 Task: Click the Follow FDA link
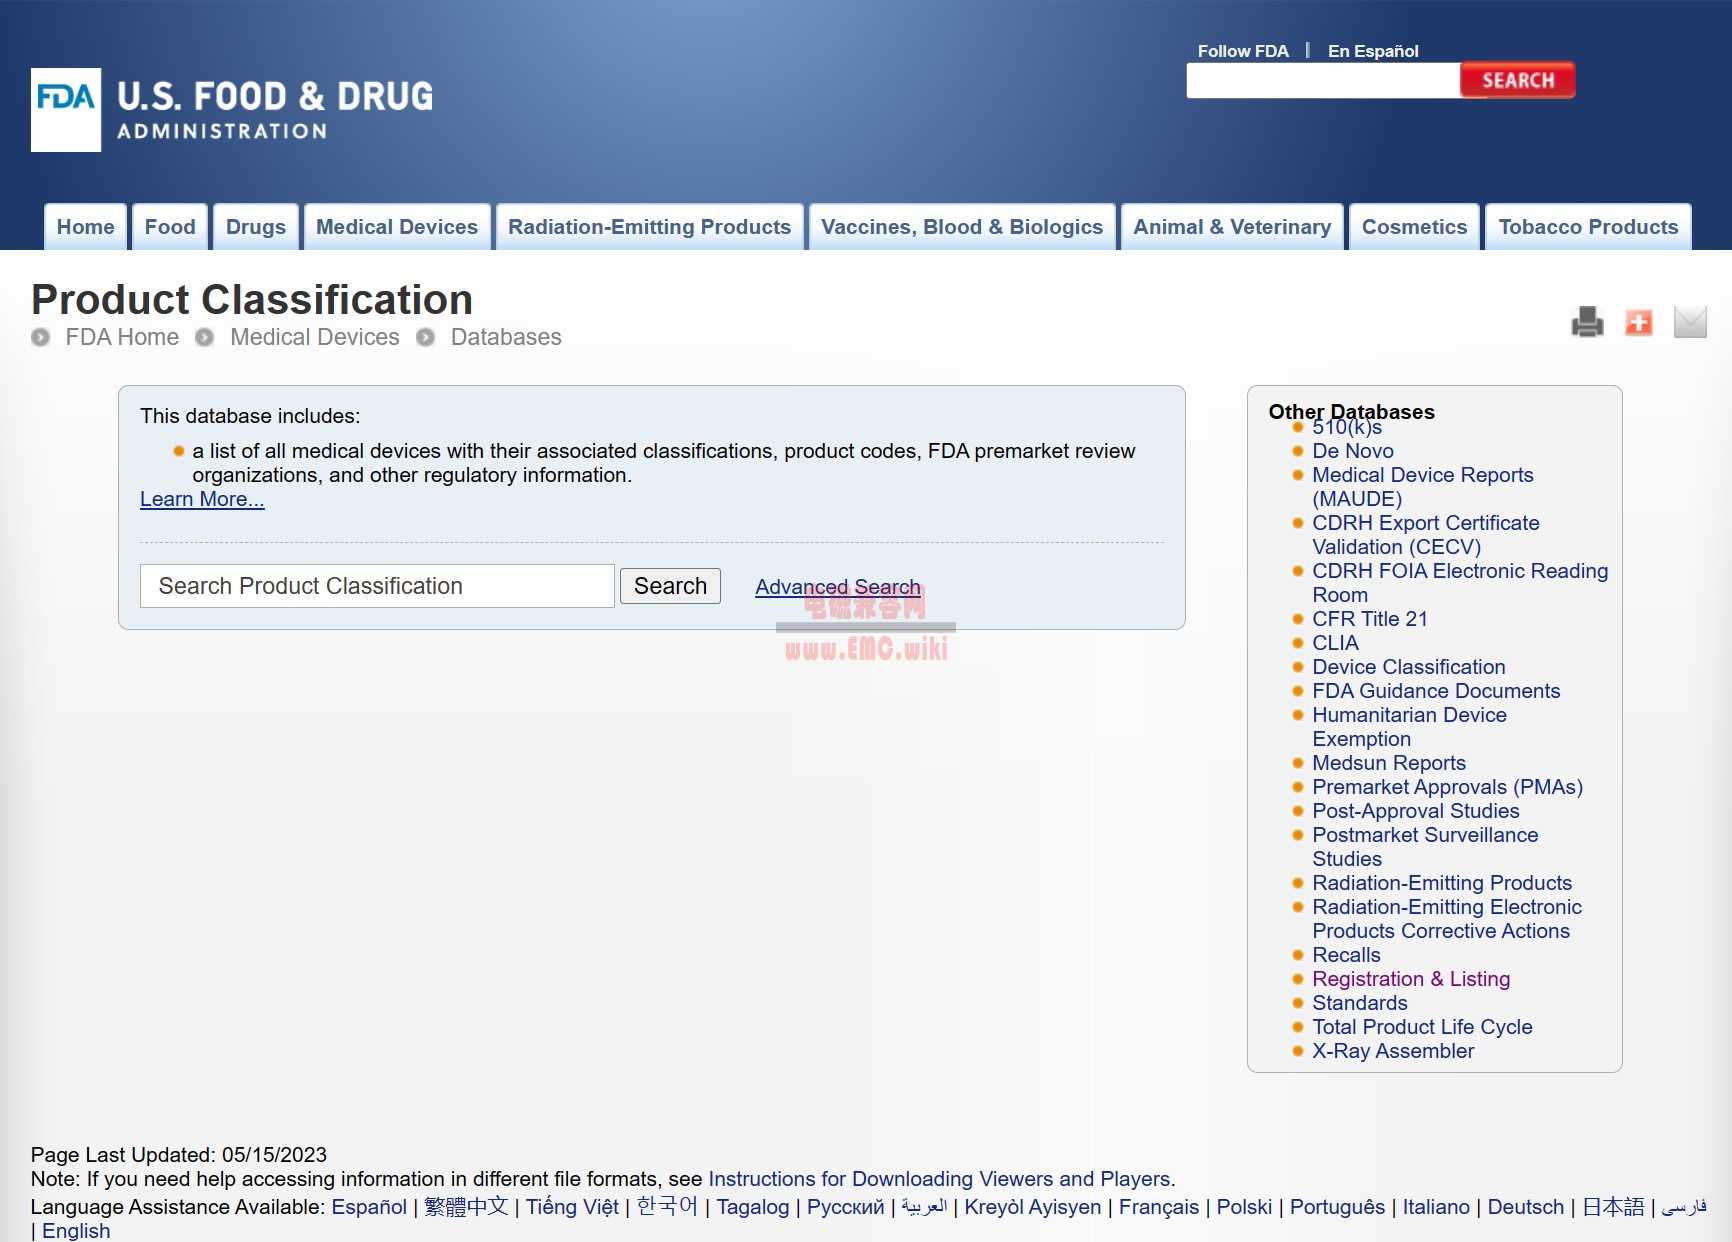click(x=1243, y=51)
